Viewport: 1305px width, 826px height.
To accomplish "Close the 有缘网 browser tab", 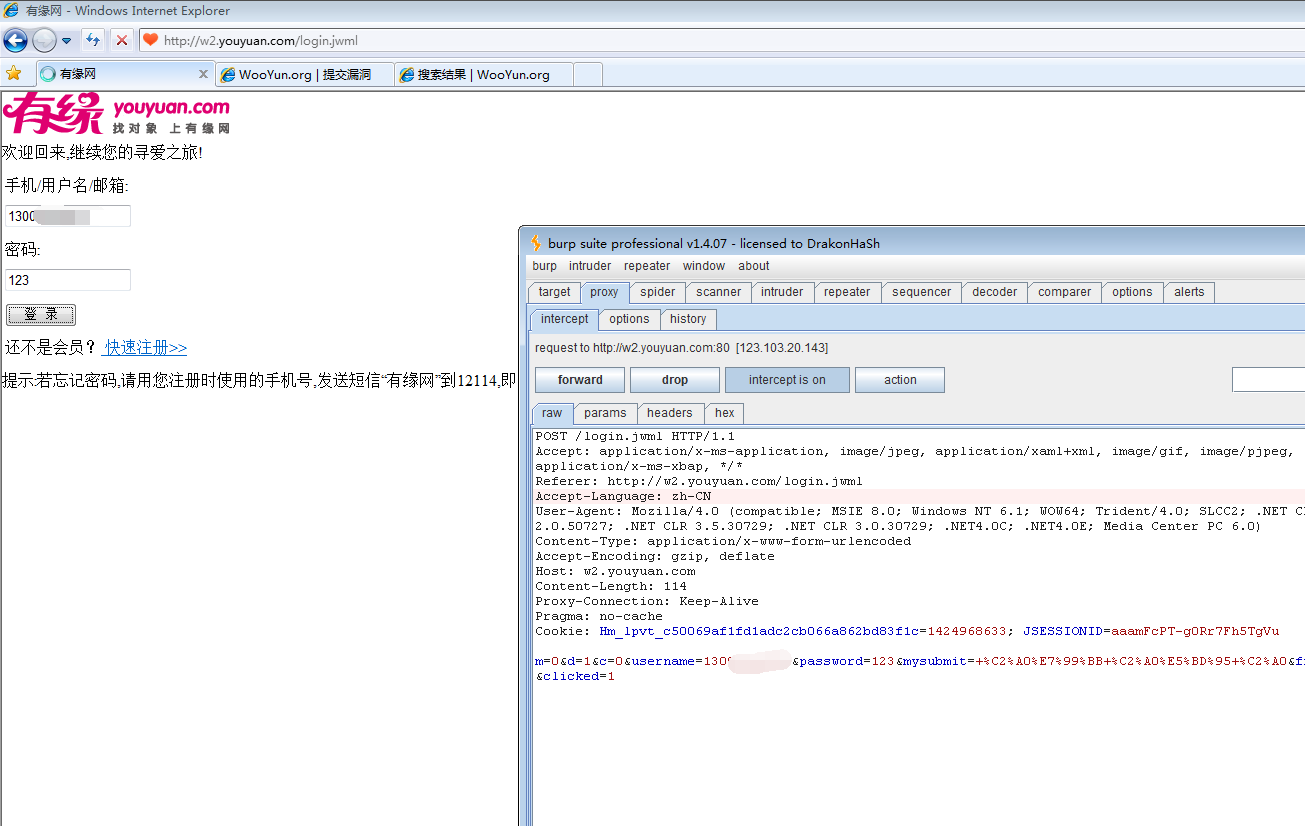I will point(203,74).
